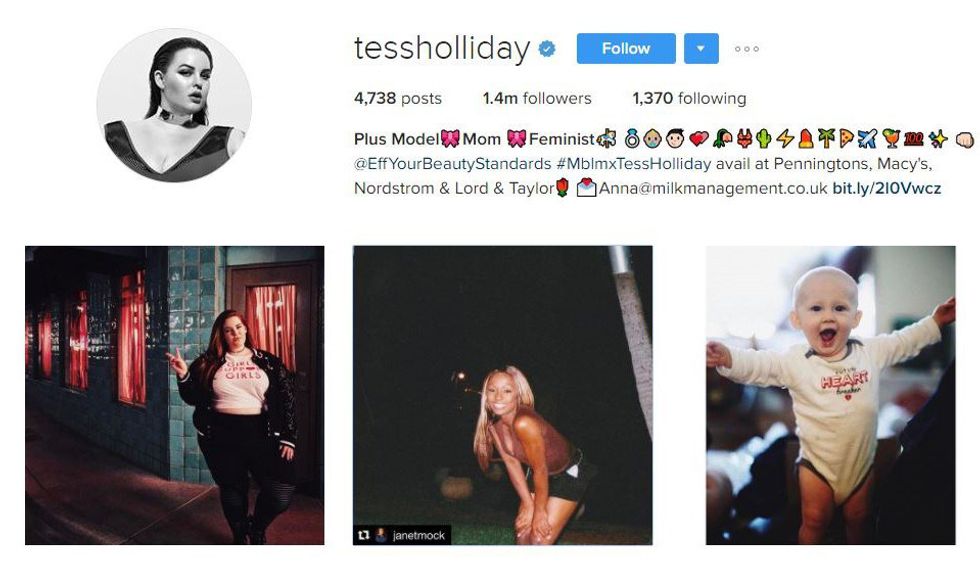
Task: Click the airplane emoji in bio
Action: coord(868,139)
